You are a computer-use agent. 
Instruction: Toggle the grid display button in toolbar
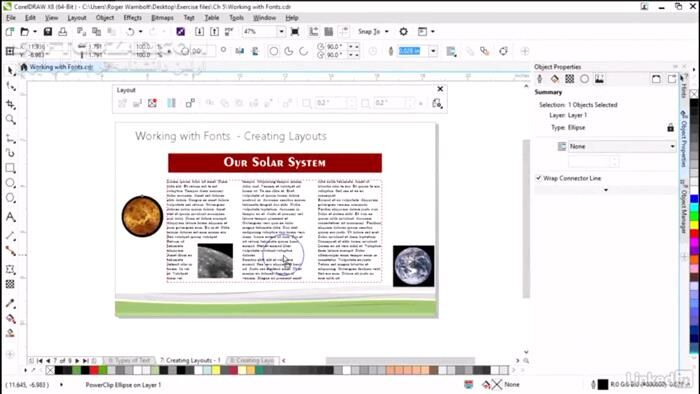click(329, 32)
